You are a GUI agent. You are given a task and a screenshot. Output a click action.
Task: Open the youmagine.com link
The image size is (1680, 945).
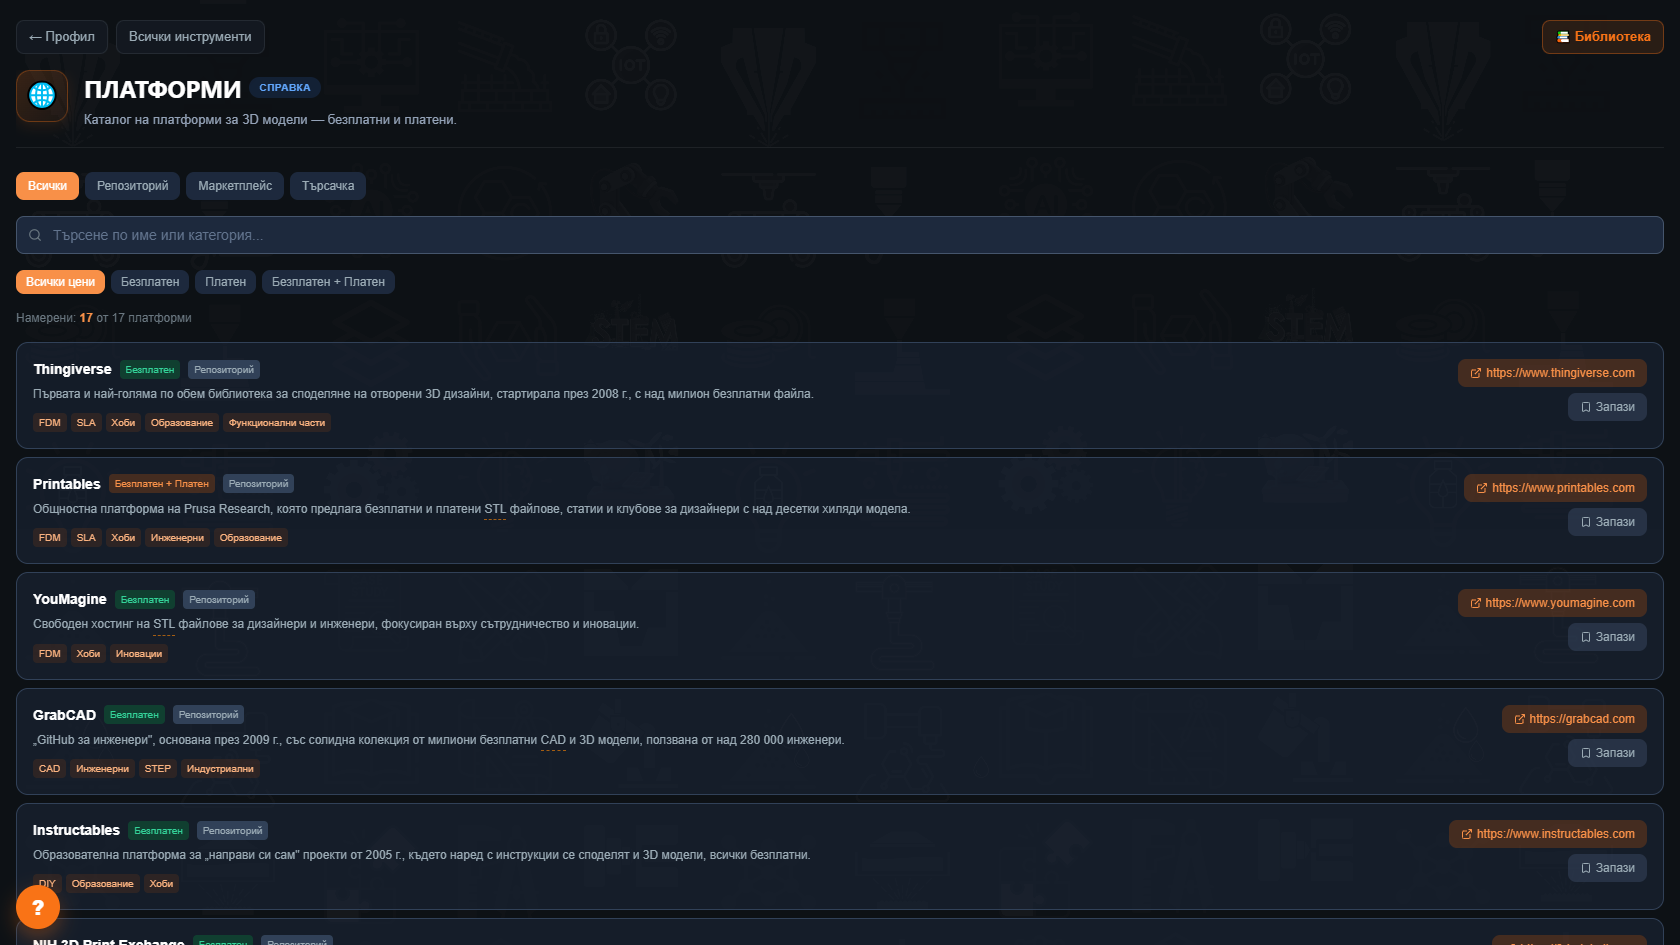[x=1552, y=603]
